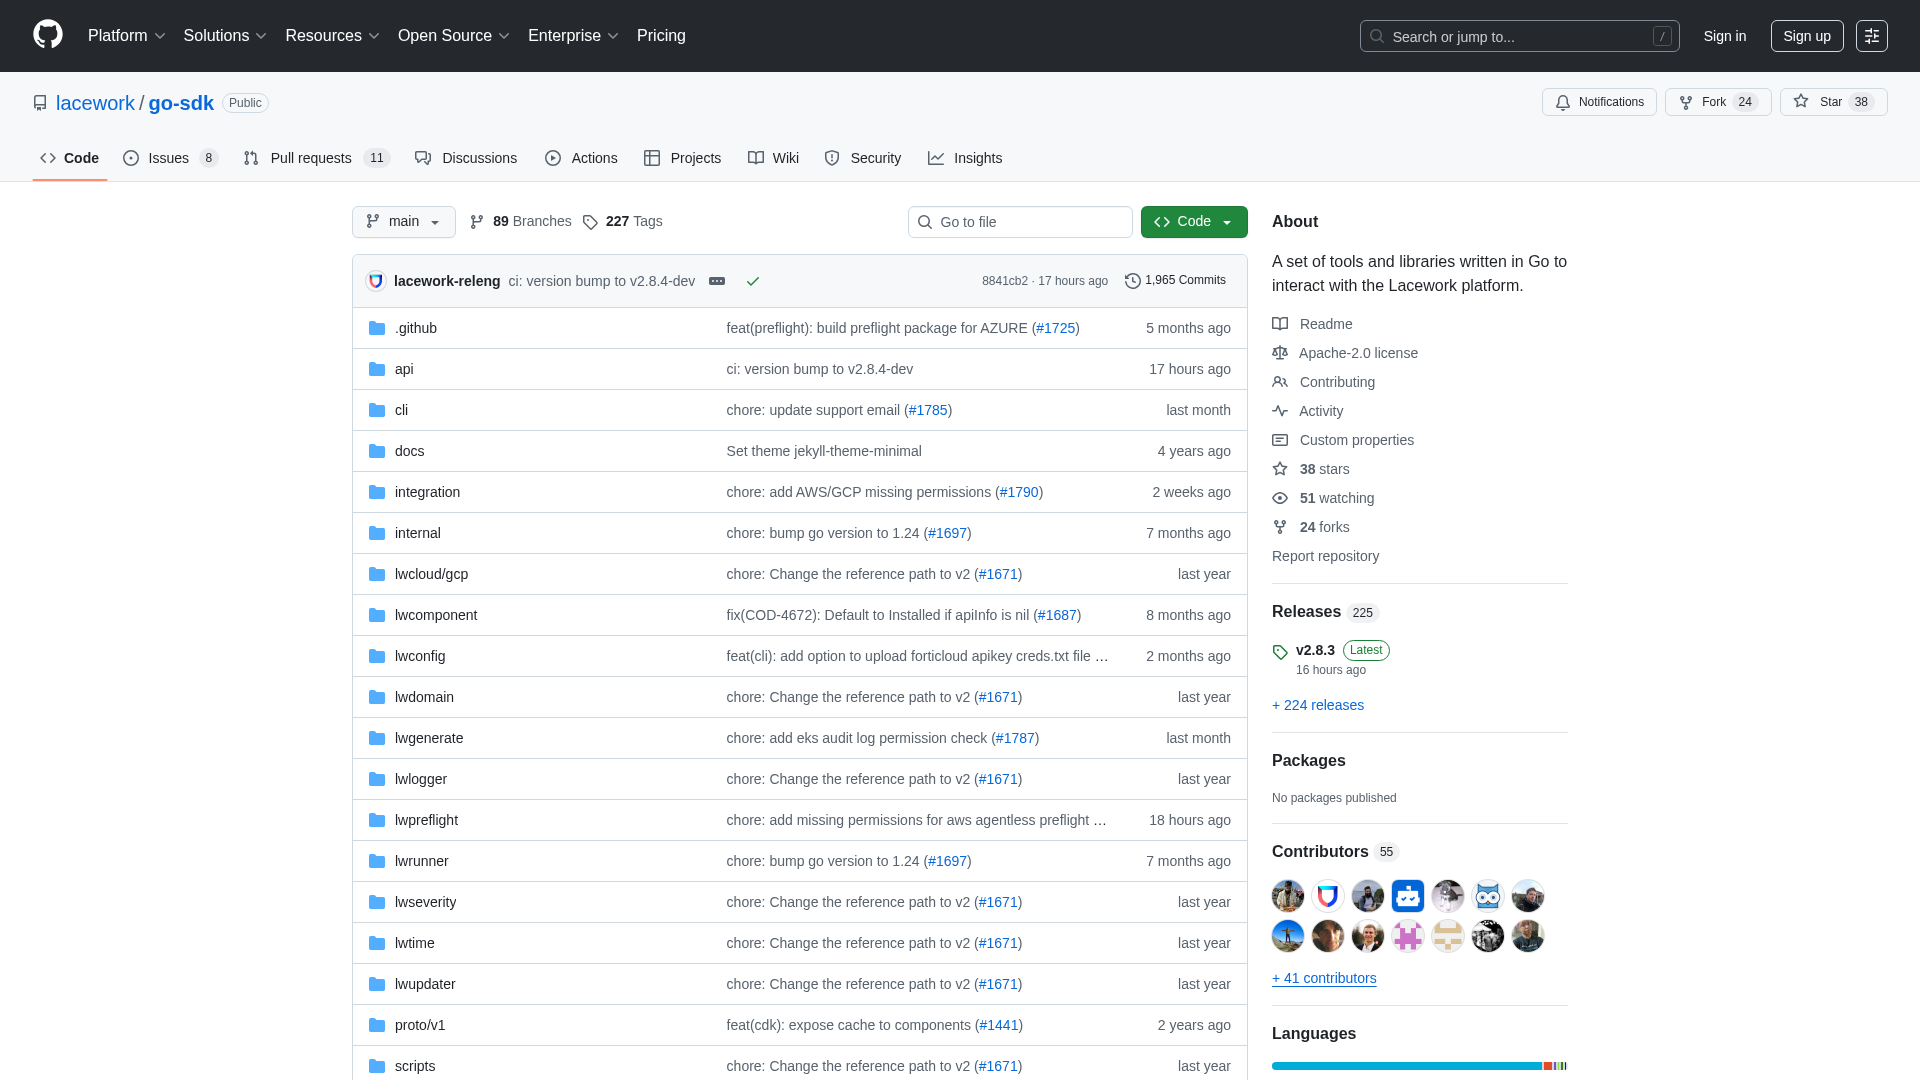Screen dimensions: 1920x1080
Task: Open the commit history clock icon
Action: (1132, 281)
